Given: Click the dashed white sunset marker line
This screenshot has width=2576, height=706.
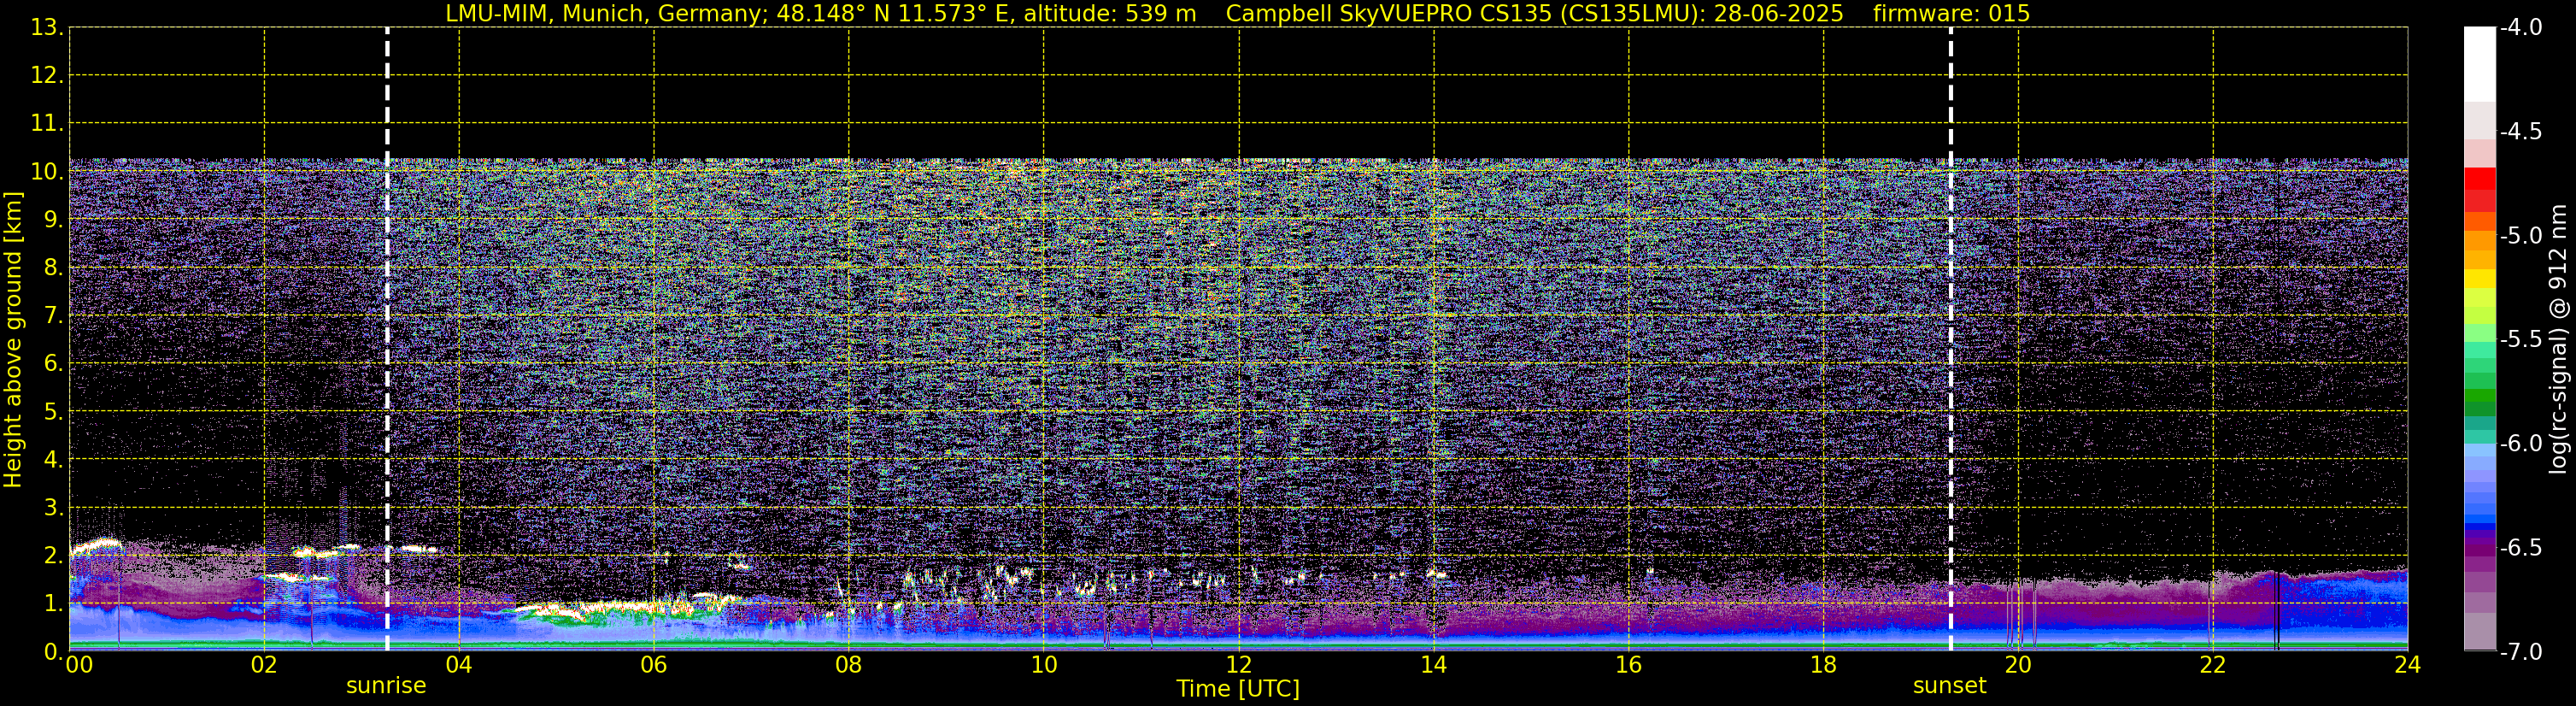Looking at the screenshot, I should point(1950,340).
